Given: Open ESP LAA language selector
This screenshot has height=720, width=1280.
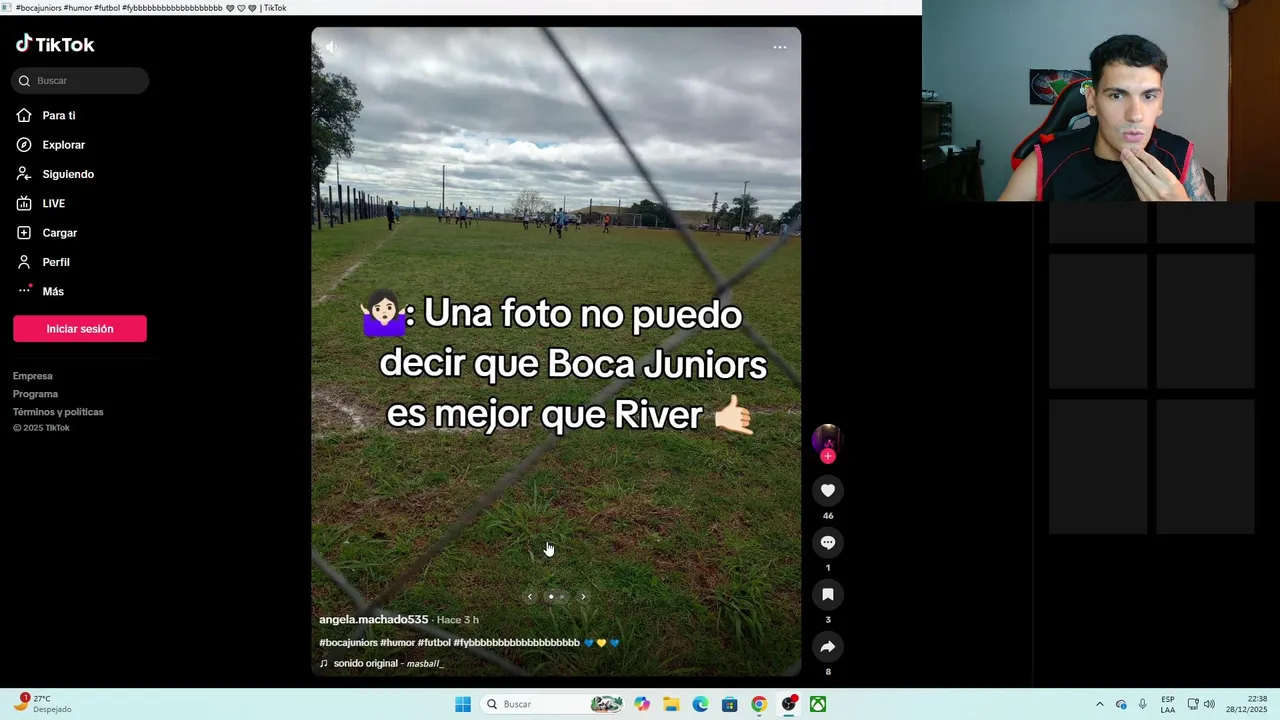Looking at the screenshot, I should point(1168,704).
